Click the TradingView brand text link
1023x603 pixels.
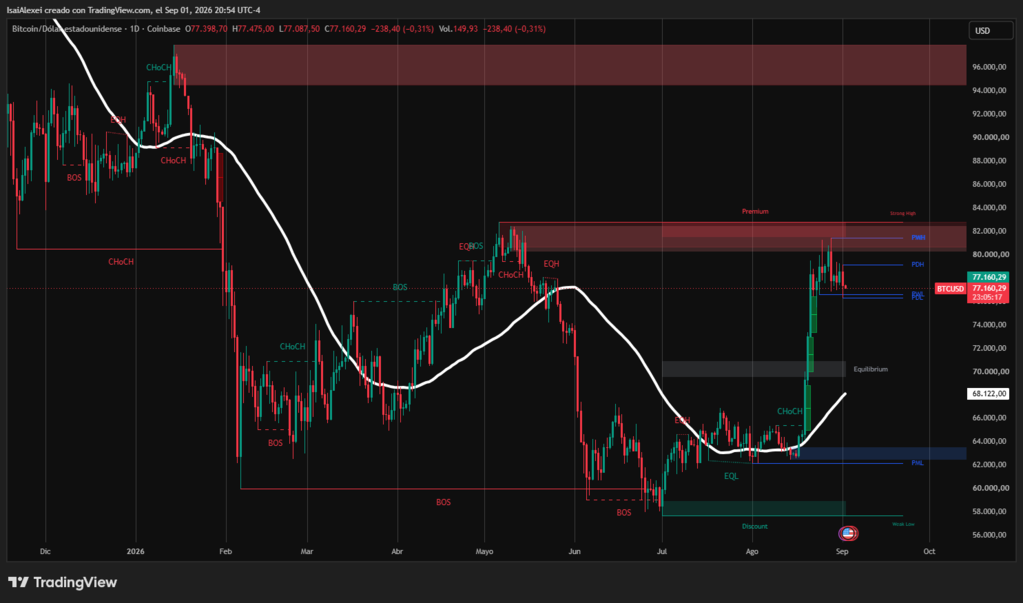(75, 582)
